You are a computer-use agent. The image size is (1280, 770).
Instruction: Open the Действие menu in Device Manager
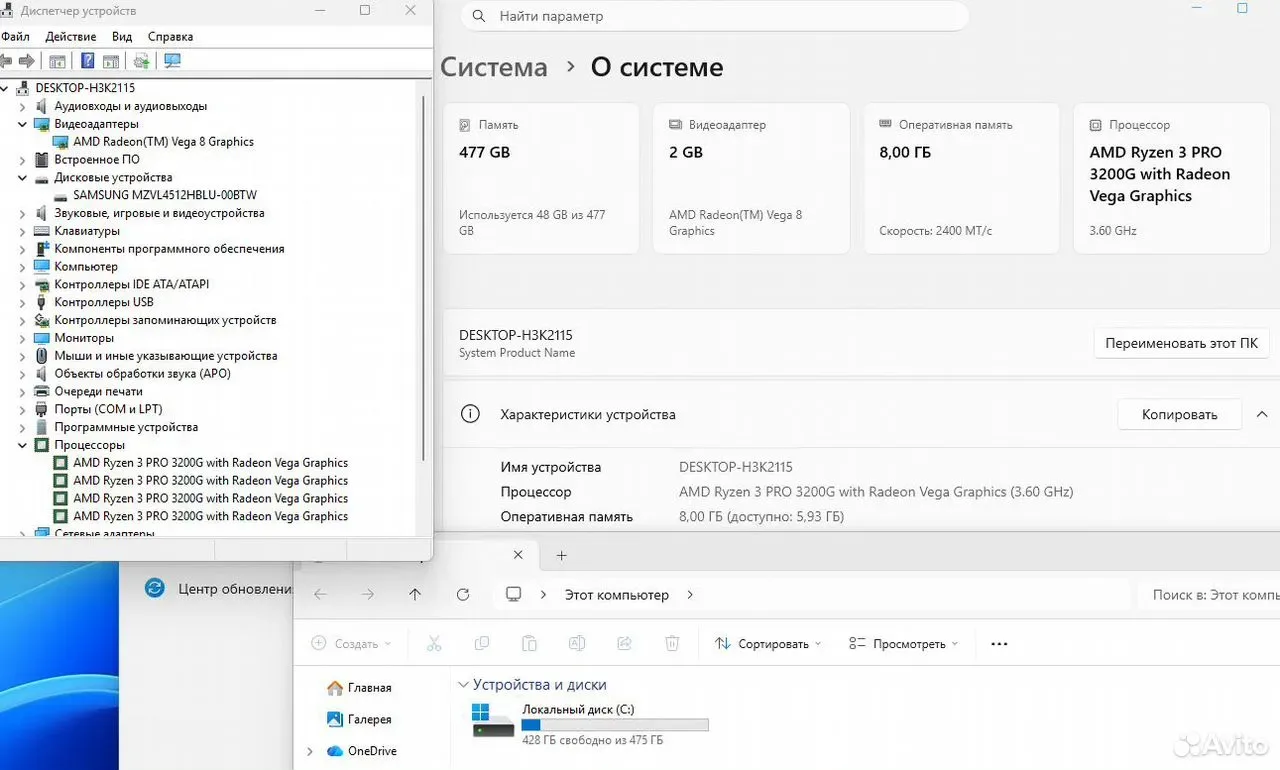coord(70,36)
